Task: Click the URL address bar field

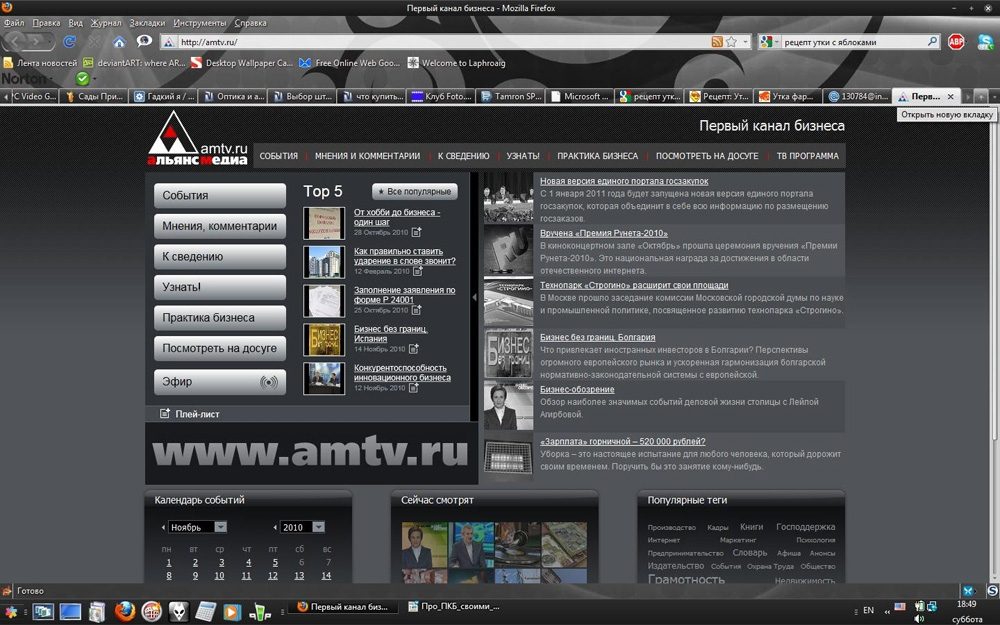Action: [440, 42]
